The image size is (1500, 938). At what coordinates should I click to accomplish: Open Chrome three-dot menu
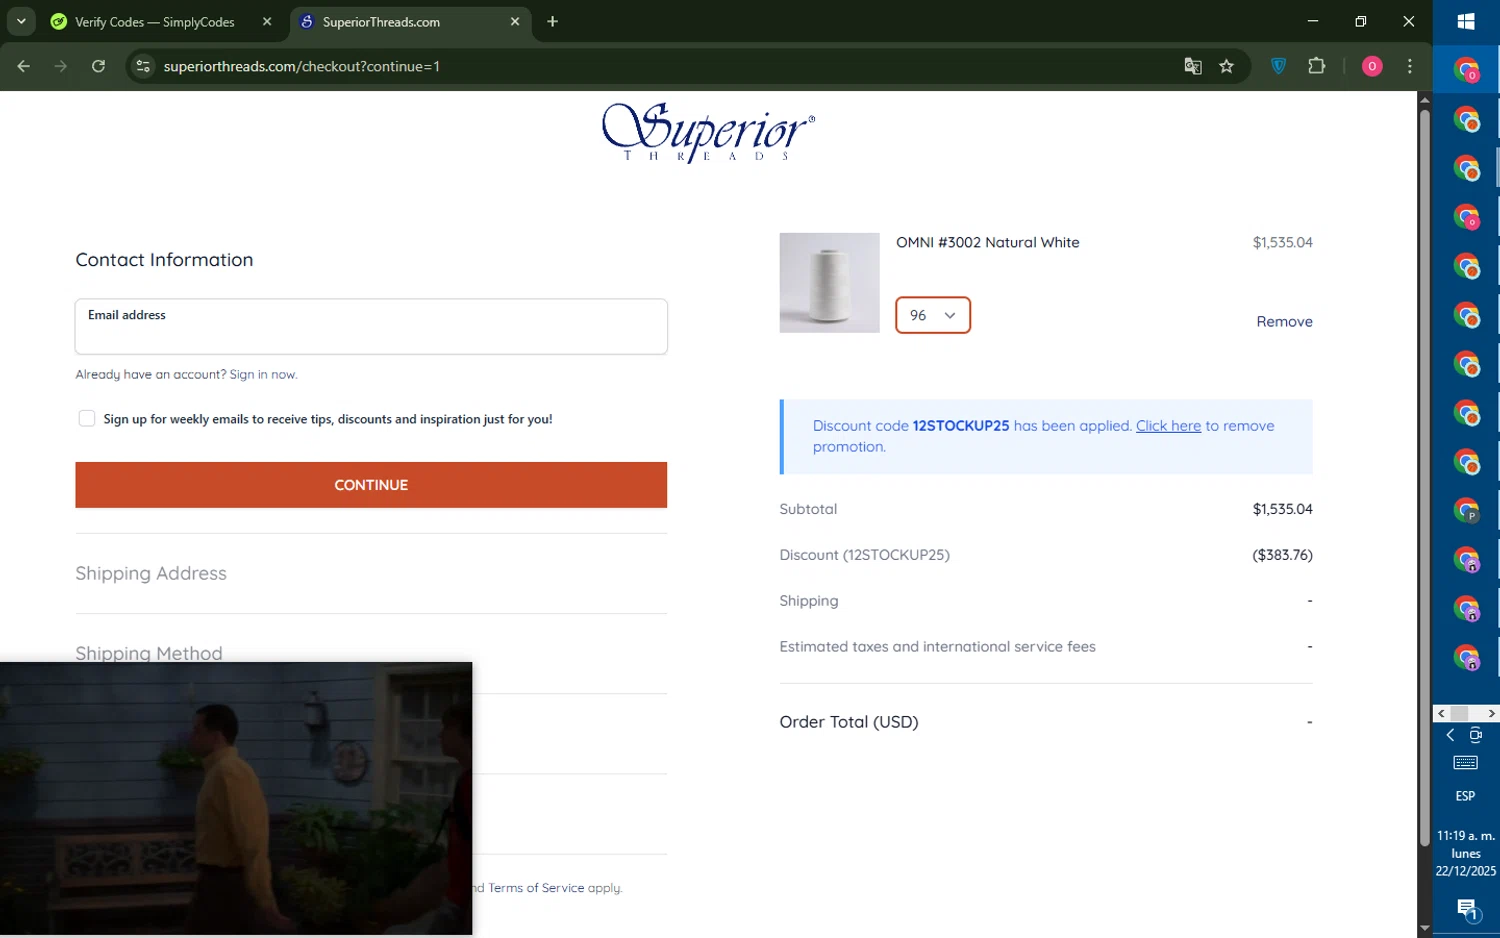pyautogui.click(x=1410, y=66)
